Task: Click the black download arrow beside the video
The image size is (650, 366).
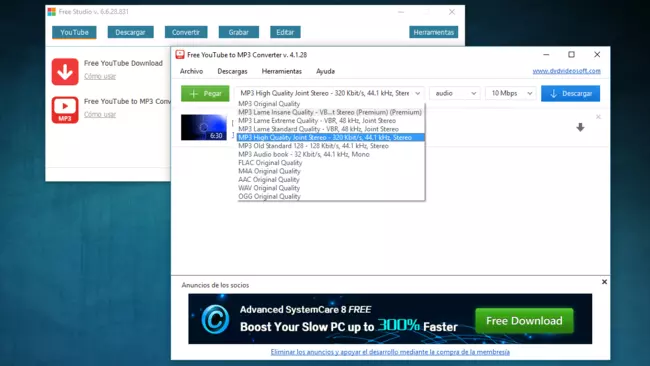Action: pos(580,128)
